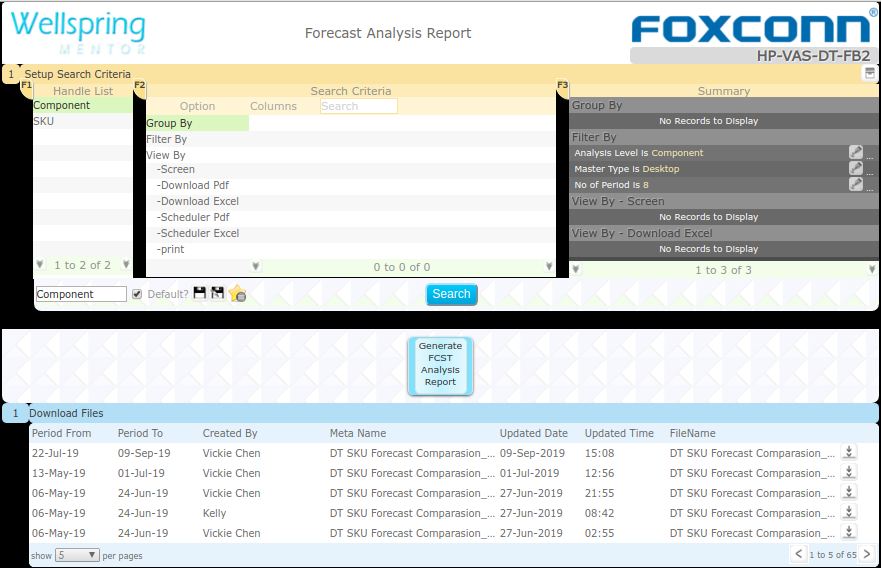The height and width of the screenshot is (568, 881).
Task: Download the file created by Kelly
Action: point(849,512)
